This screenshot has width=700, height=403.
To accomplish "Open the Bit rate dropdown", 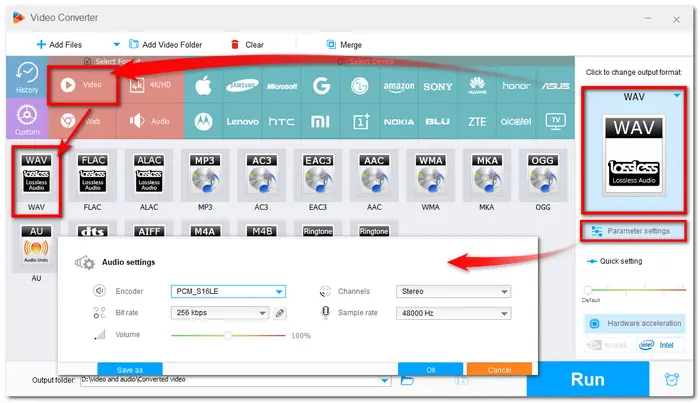I will point(220,313).
